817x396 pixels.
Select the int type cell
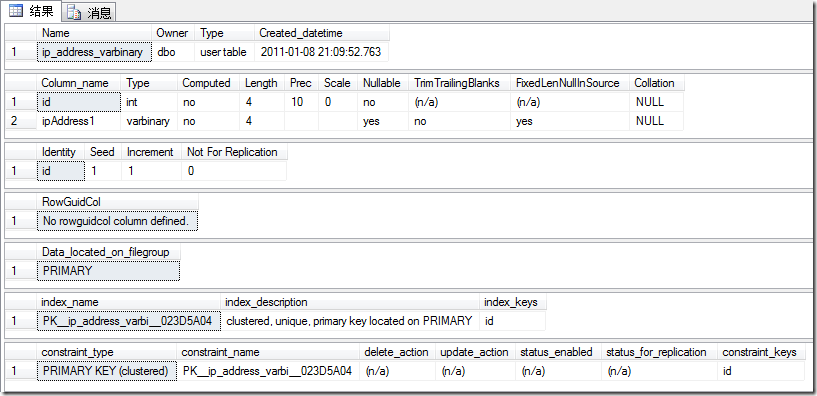(150, 102)
